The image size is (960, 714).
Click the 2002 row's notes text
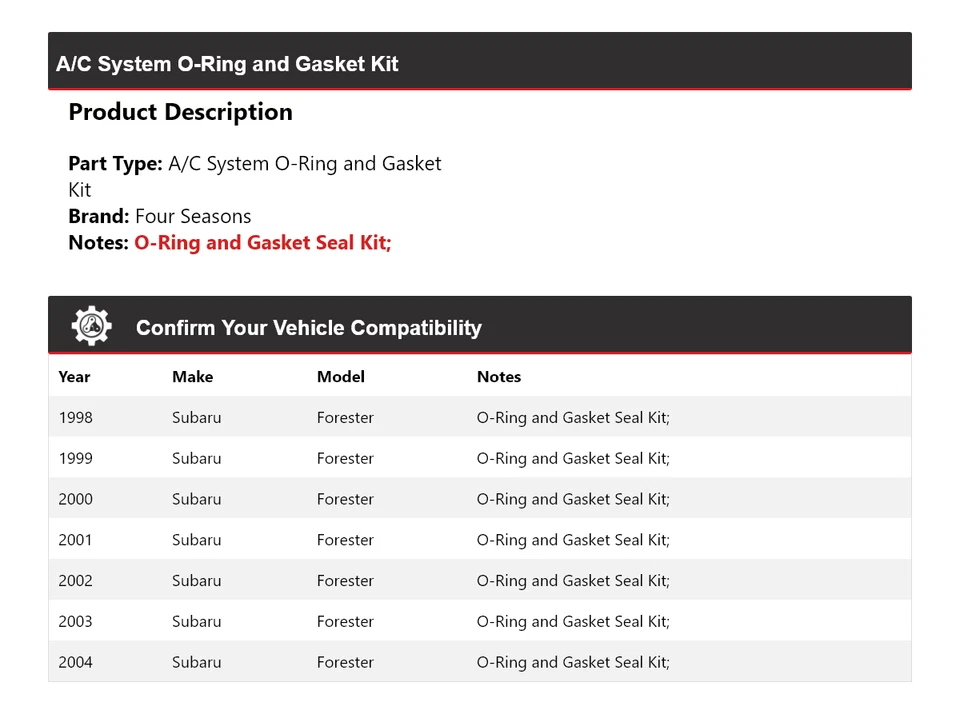pos(573,581)
